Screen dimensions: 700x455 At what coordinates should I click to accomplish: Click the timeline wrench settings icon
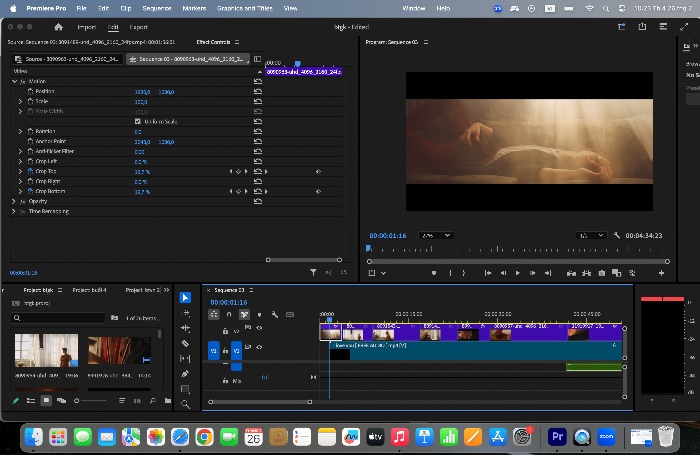click(x=275, y=315)
